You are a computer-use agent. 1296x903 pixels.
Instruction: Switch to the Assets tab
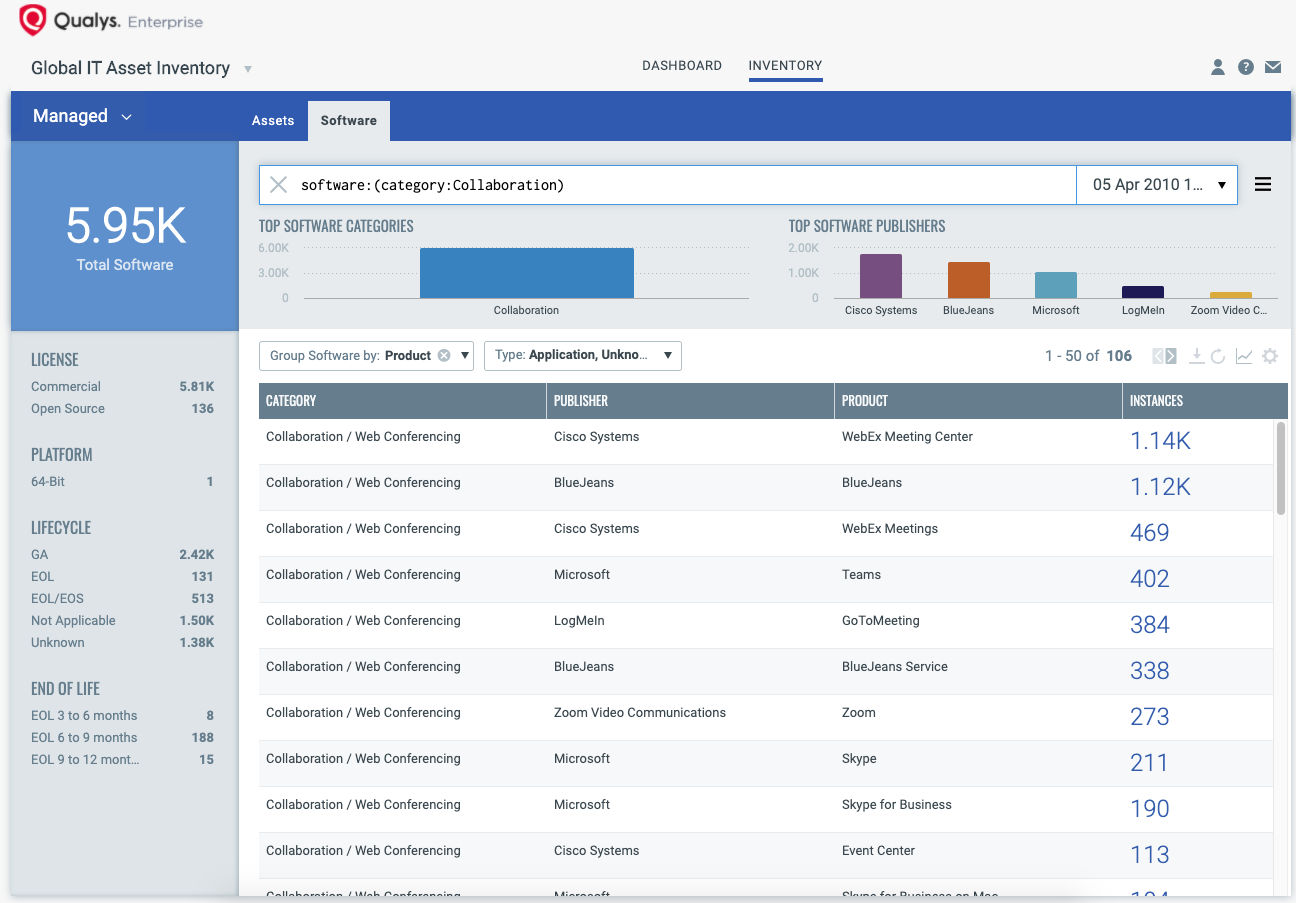(x=273, y=120)
